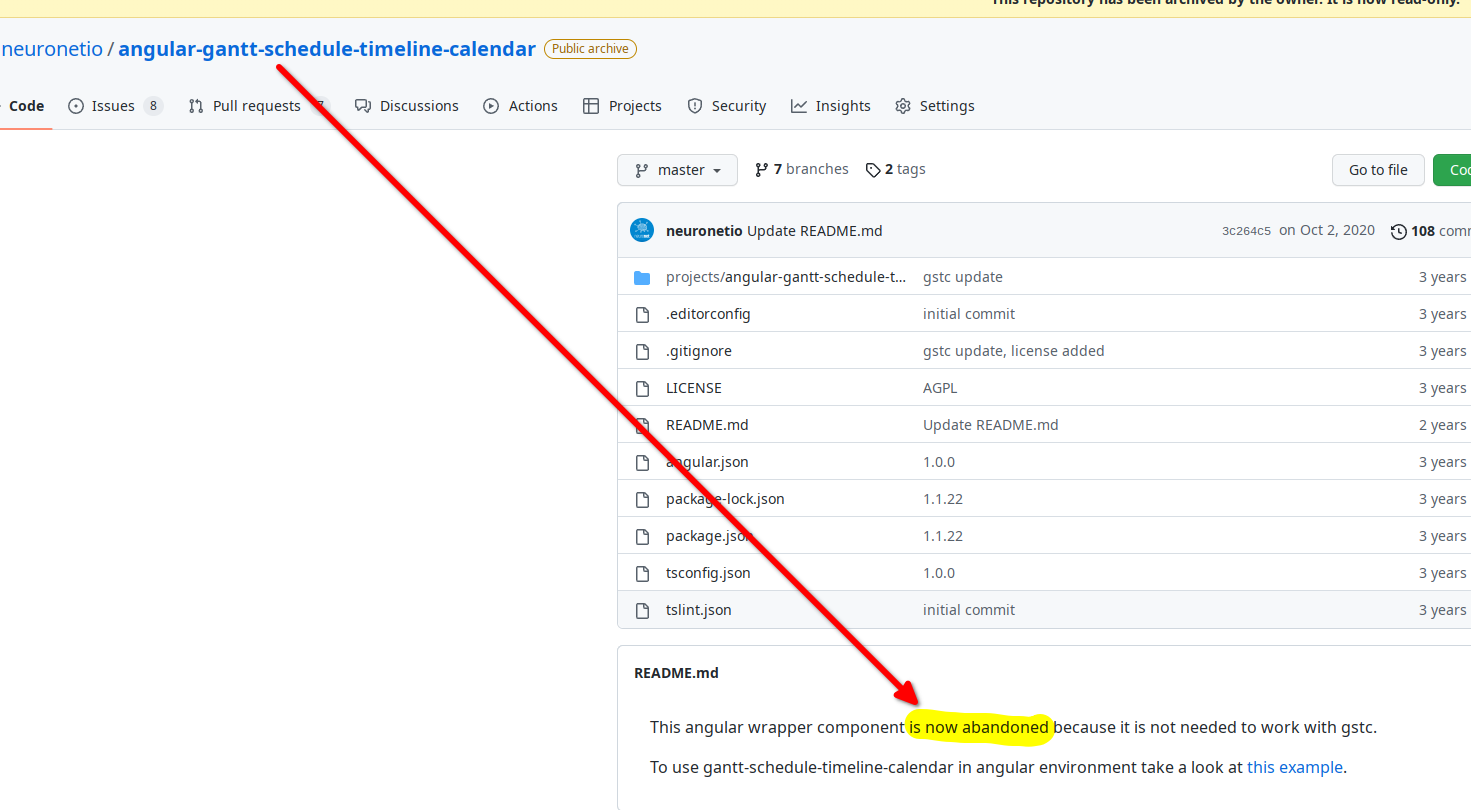This screenshot has width=1471, height=810.
Task: Click the pull requests merge icon
Action: 194,105
